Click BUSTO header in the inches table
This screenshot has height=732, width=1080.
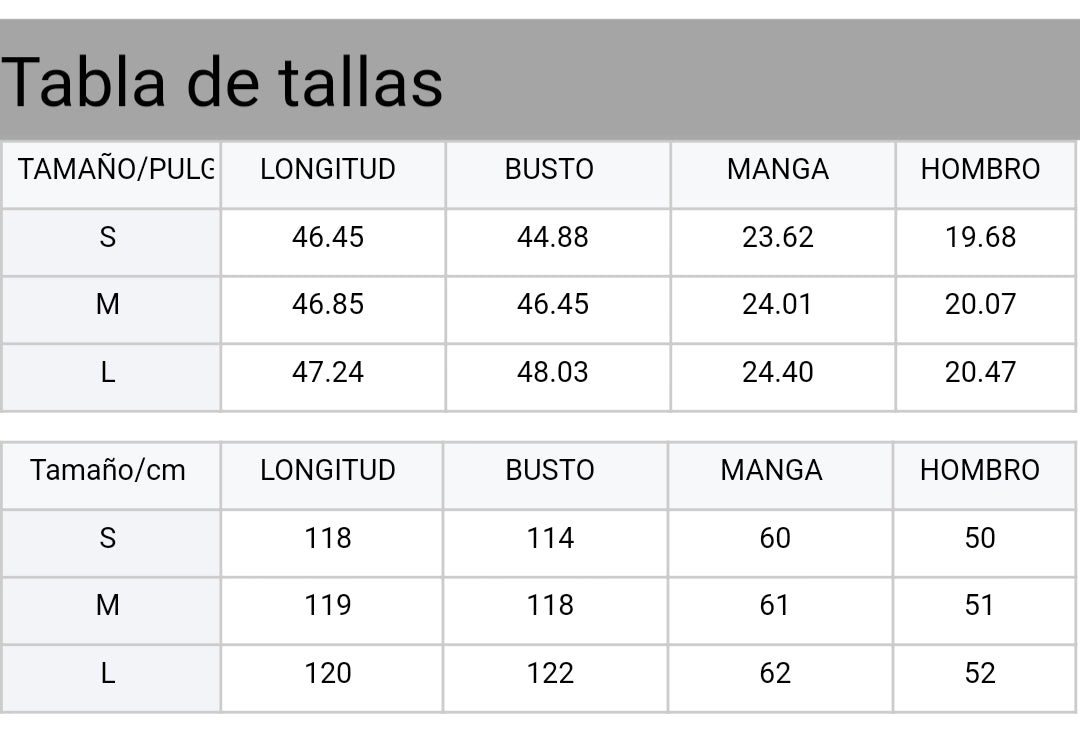tap(549, 170)
